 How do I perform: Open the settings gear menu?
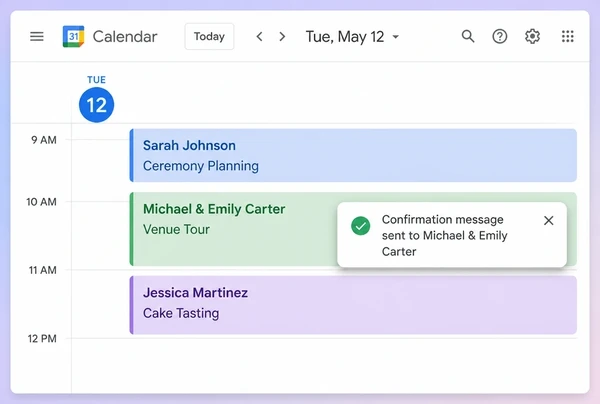point(532,36)
